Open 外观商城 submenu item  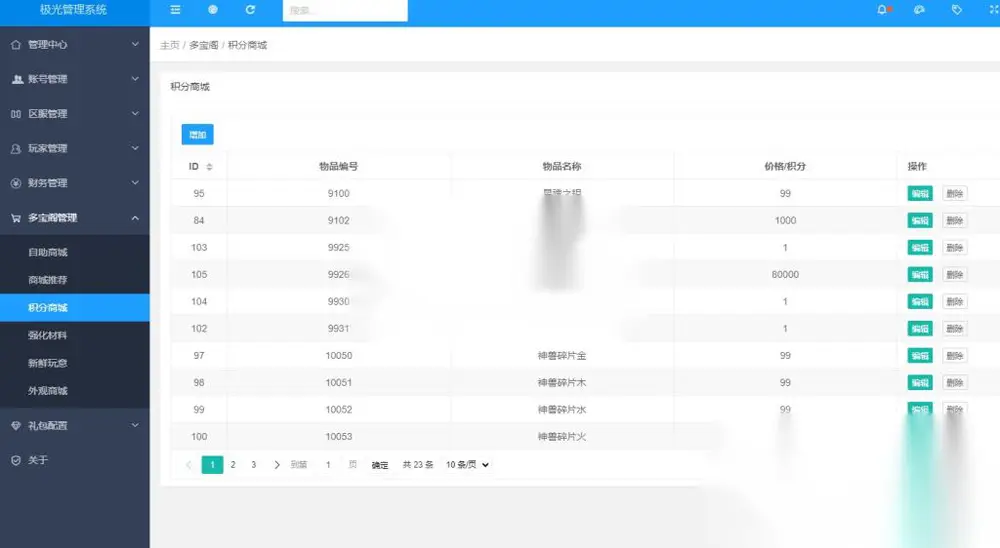(x=75, y=390)
